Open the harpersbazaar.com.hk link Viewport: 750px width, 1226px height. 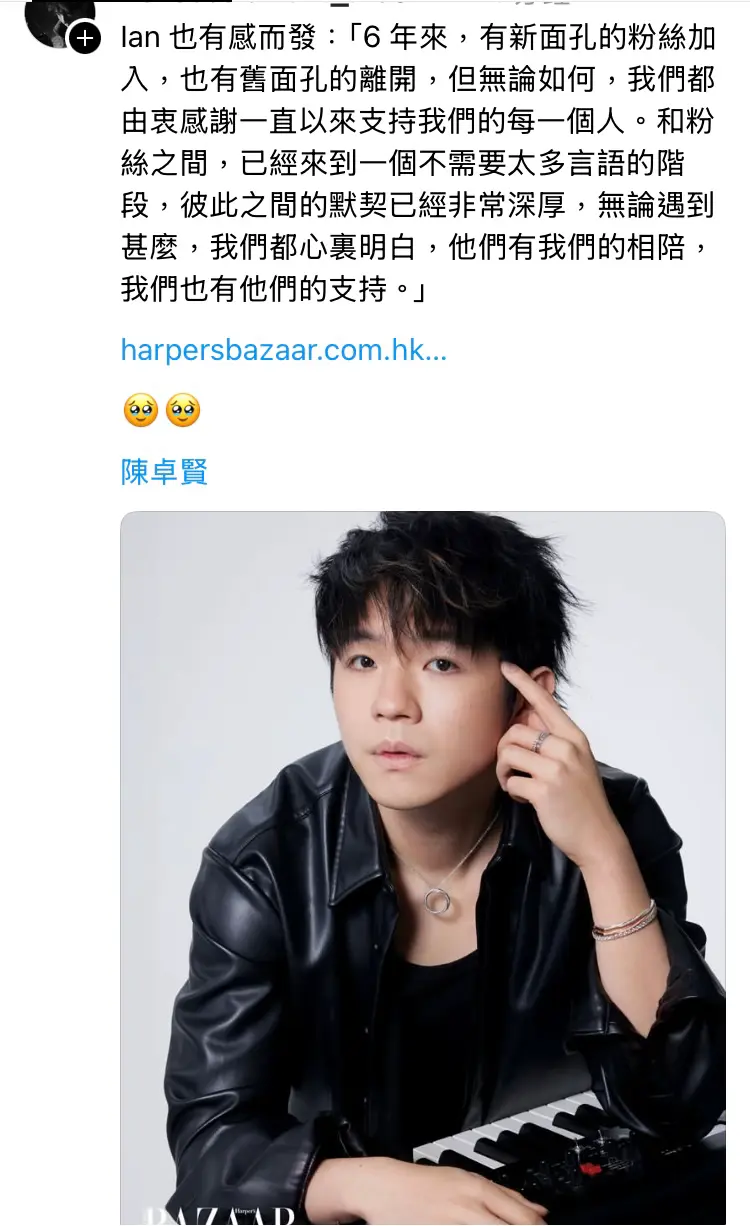tap(283, 350)
